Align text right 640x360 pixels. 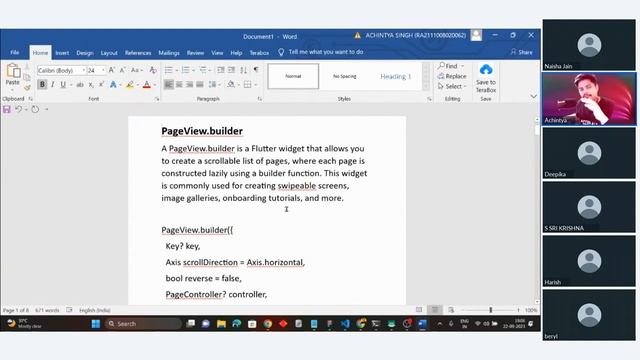189,84
